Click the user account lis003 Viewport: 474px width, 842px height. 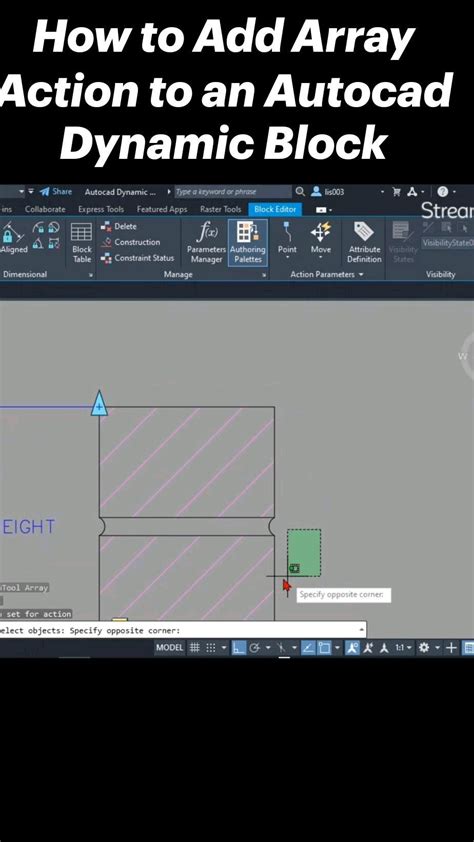(x=327, y=192)
